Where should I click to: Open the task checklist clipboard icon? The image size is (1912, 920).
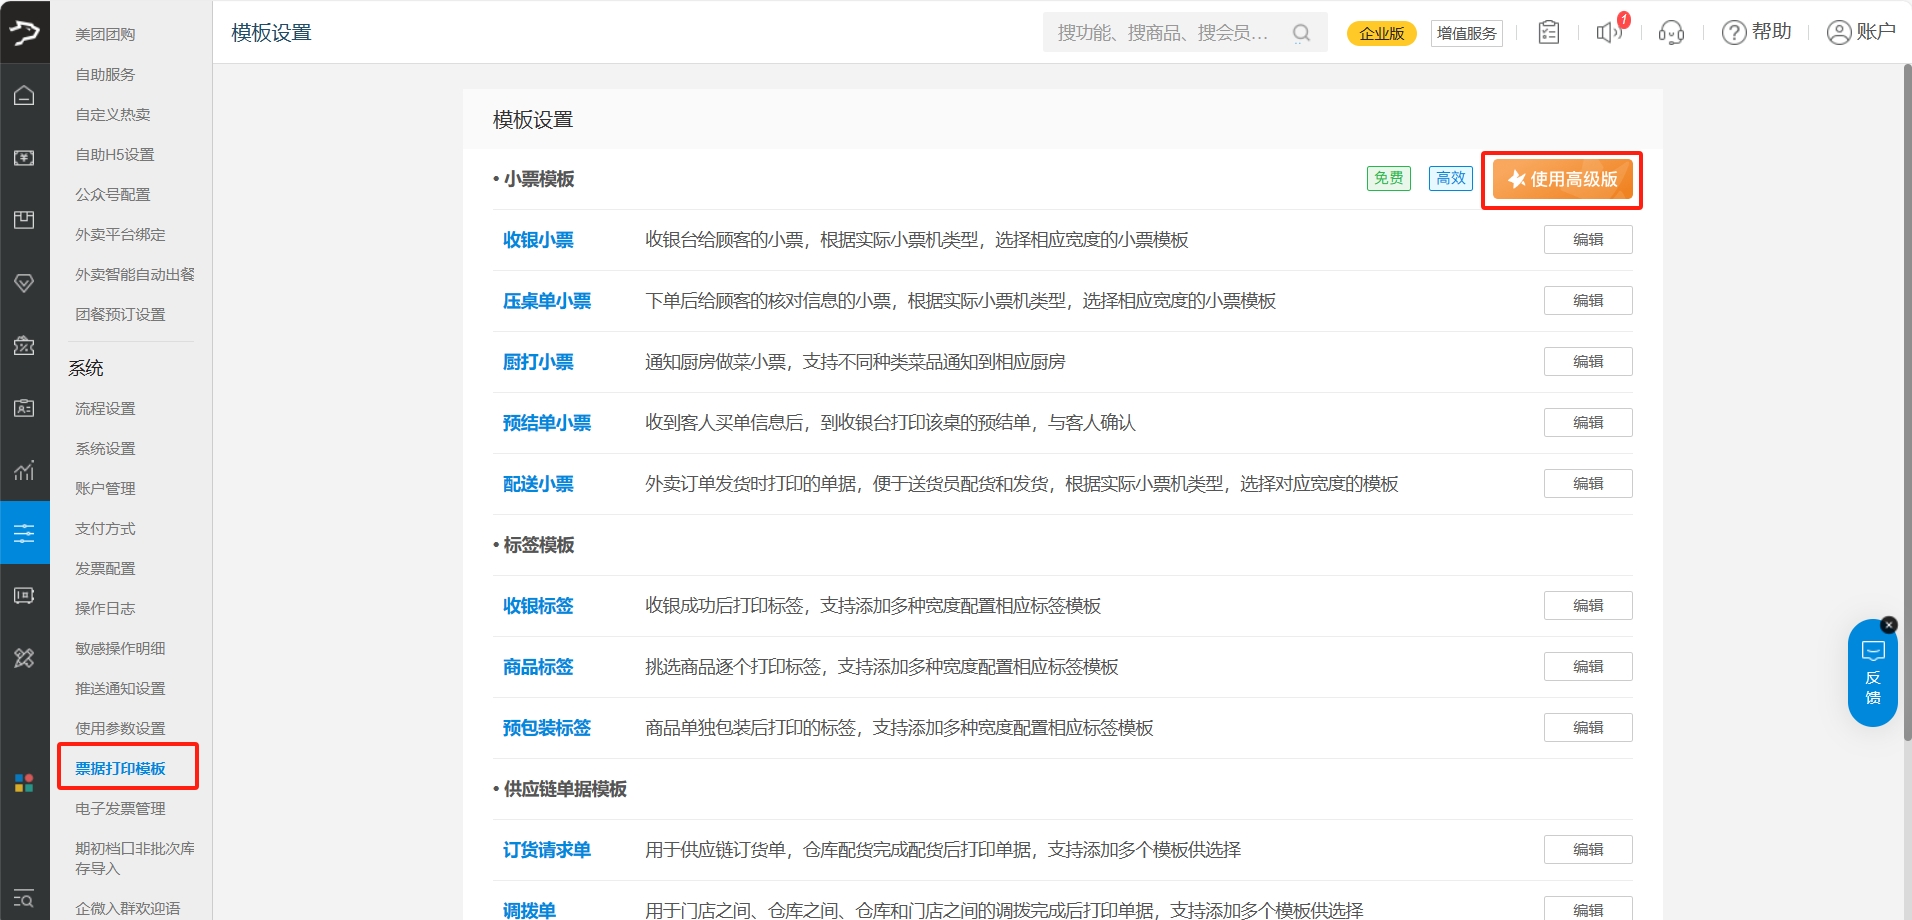1548,33
